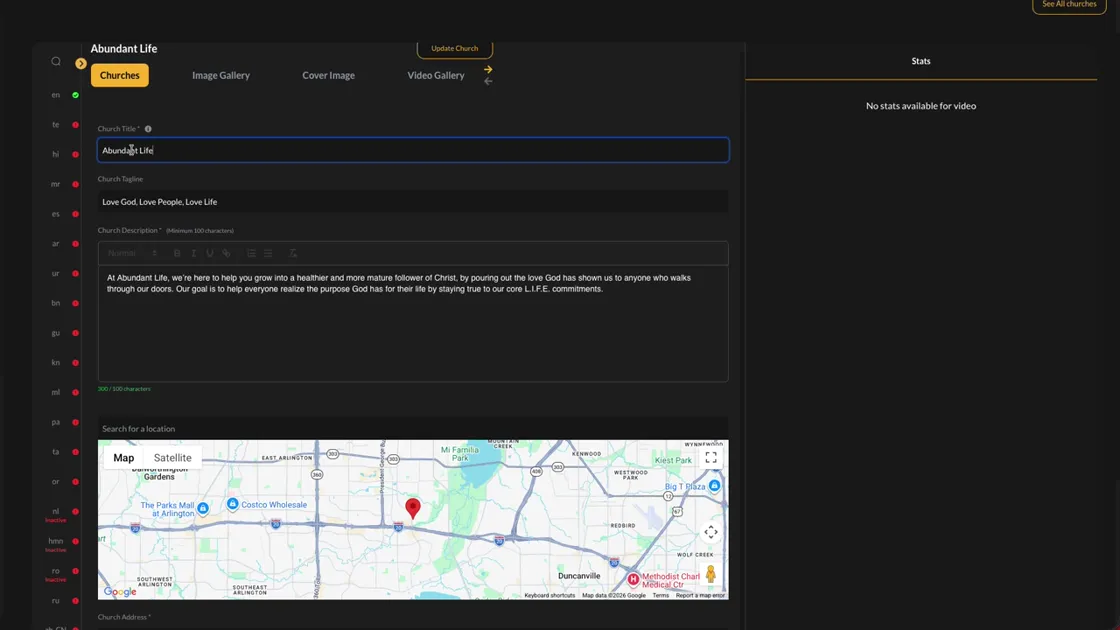Viewport: 1120px width, 630px height.
Task: Select the Street View pegman
Action: click(x=711, y=574)
